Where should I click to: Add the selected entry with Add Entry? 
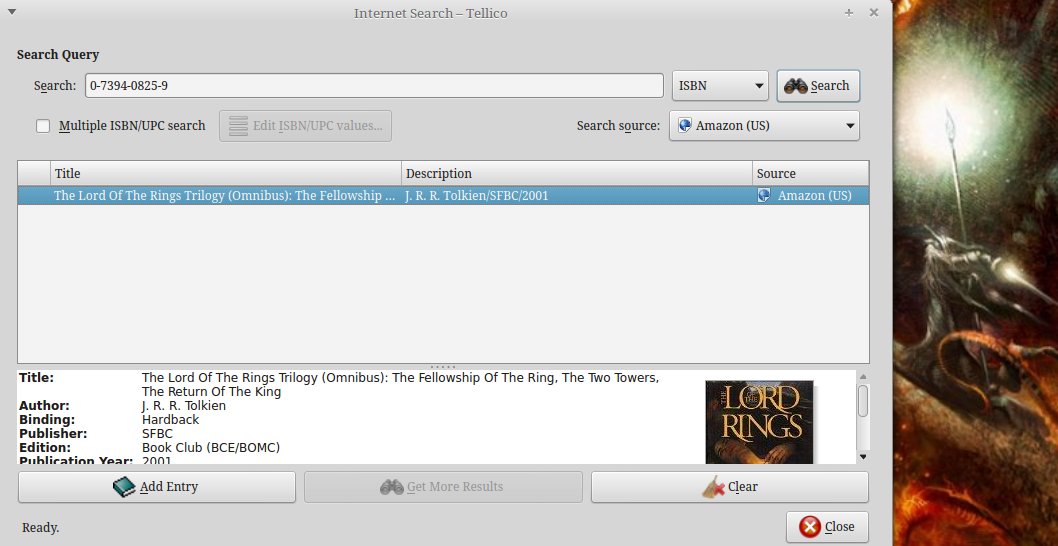[x=157, y=487]
